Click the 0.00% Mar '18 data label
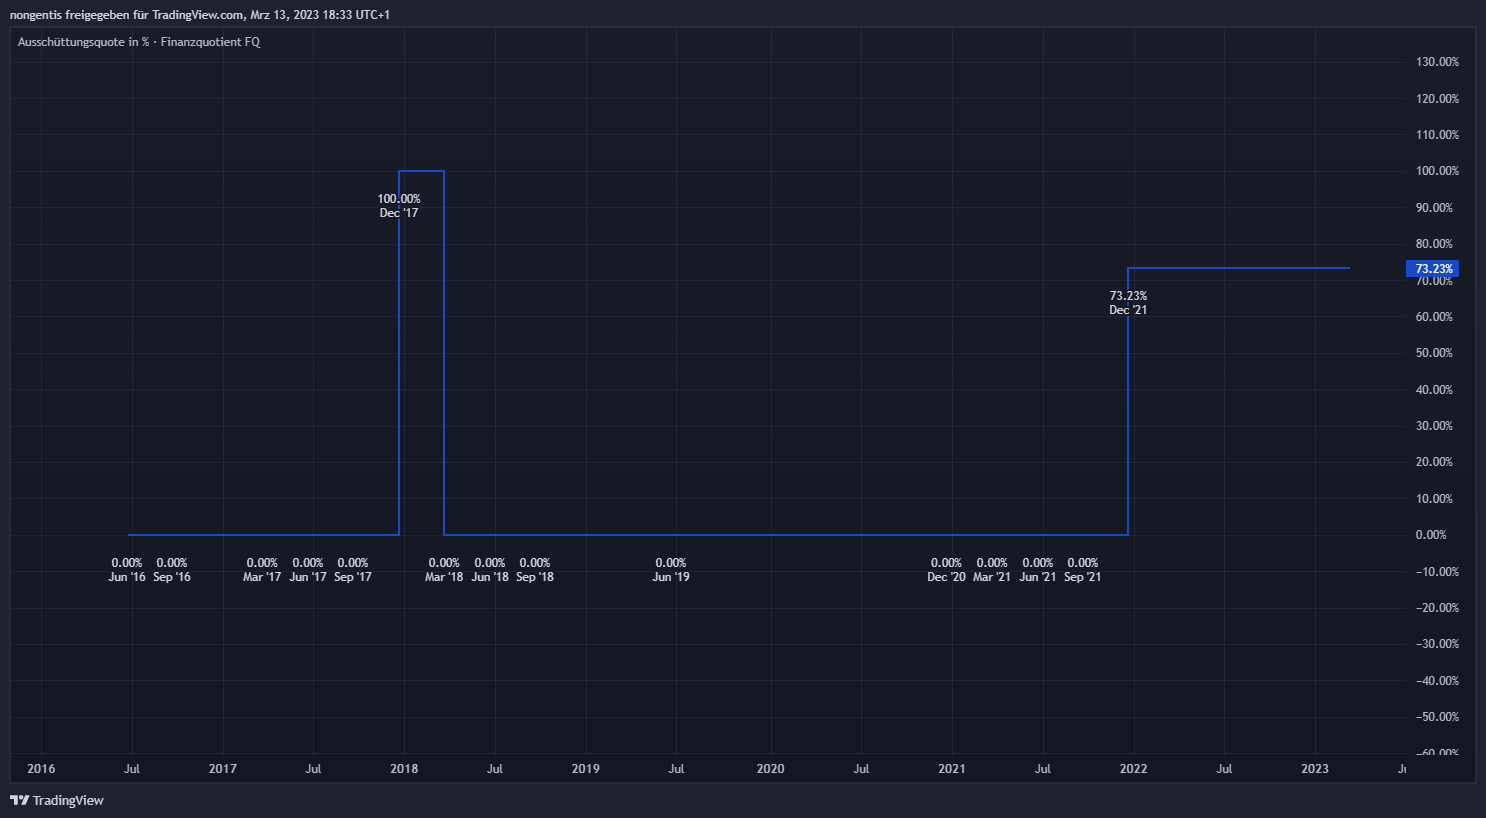The height and width of the screenshot is (818, 1486). click(x=444, y=570)
